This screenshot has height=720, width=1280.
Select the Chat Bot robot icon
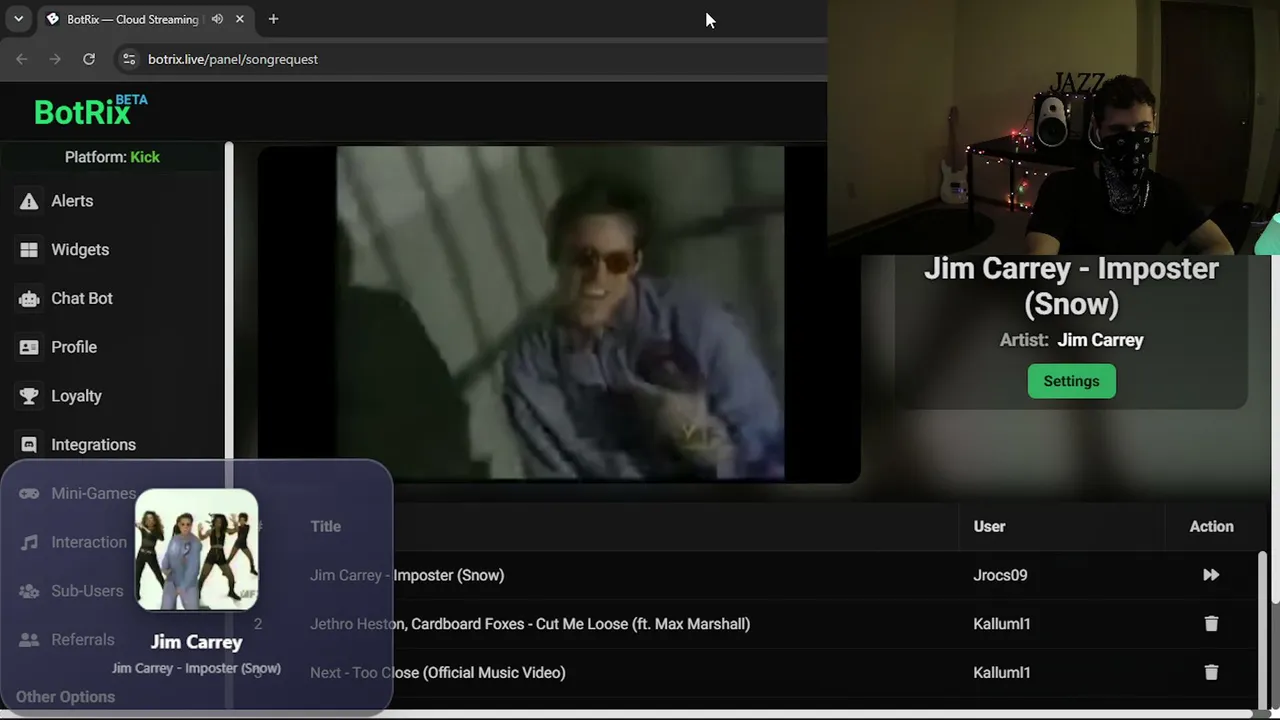coord(29,298)
